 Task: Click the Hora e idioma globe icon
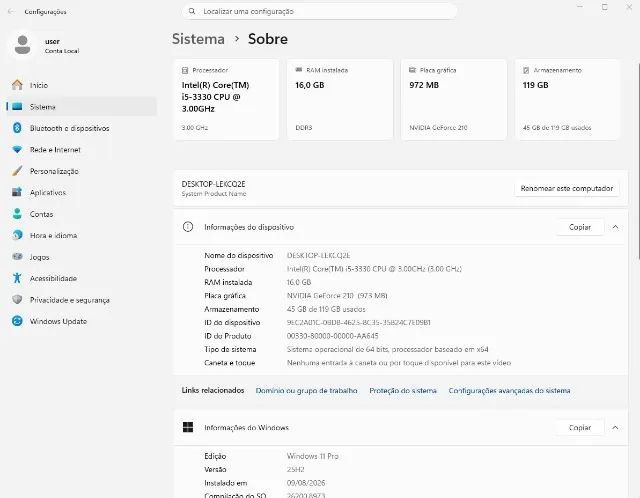pos(17,235)
